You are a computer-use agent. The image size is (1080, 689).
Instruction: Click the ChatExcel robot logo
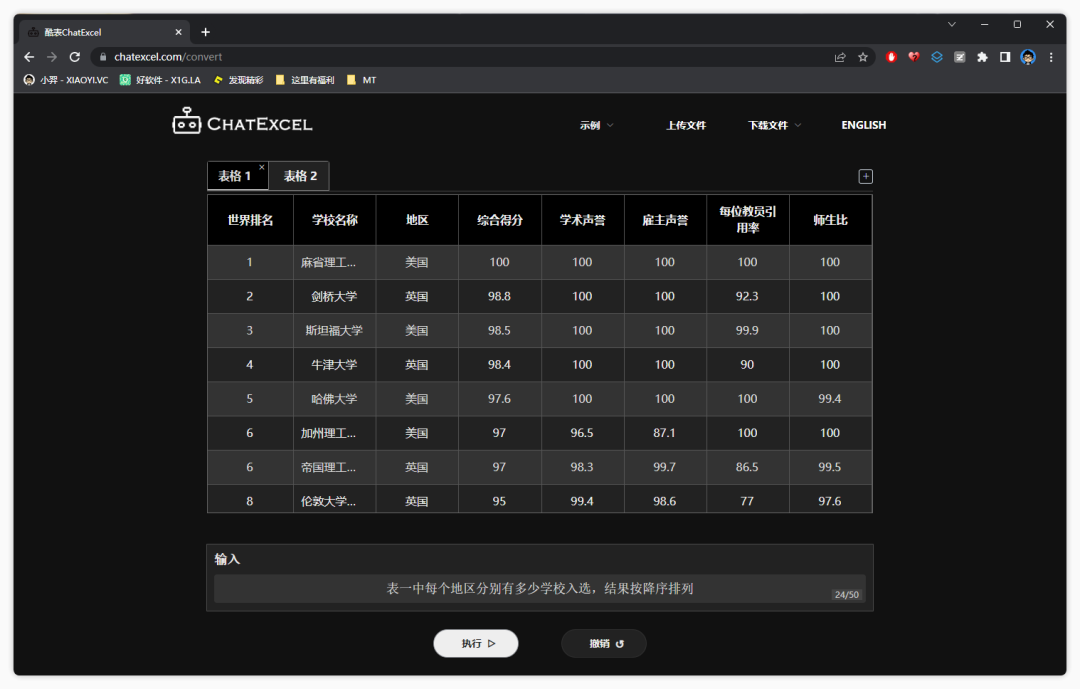tap(187, 121)
